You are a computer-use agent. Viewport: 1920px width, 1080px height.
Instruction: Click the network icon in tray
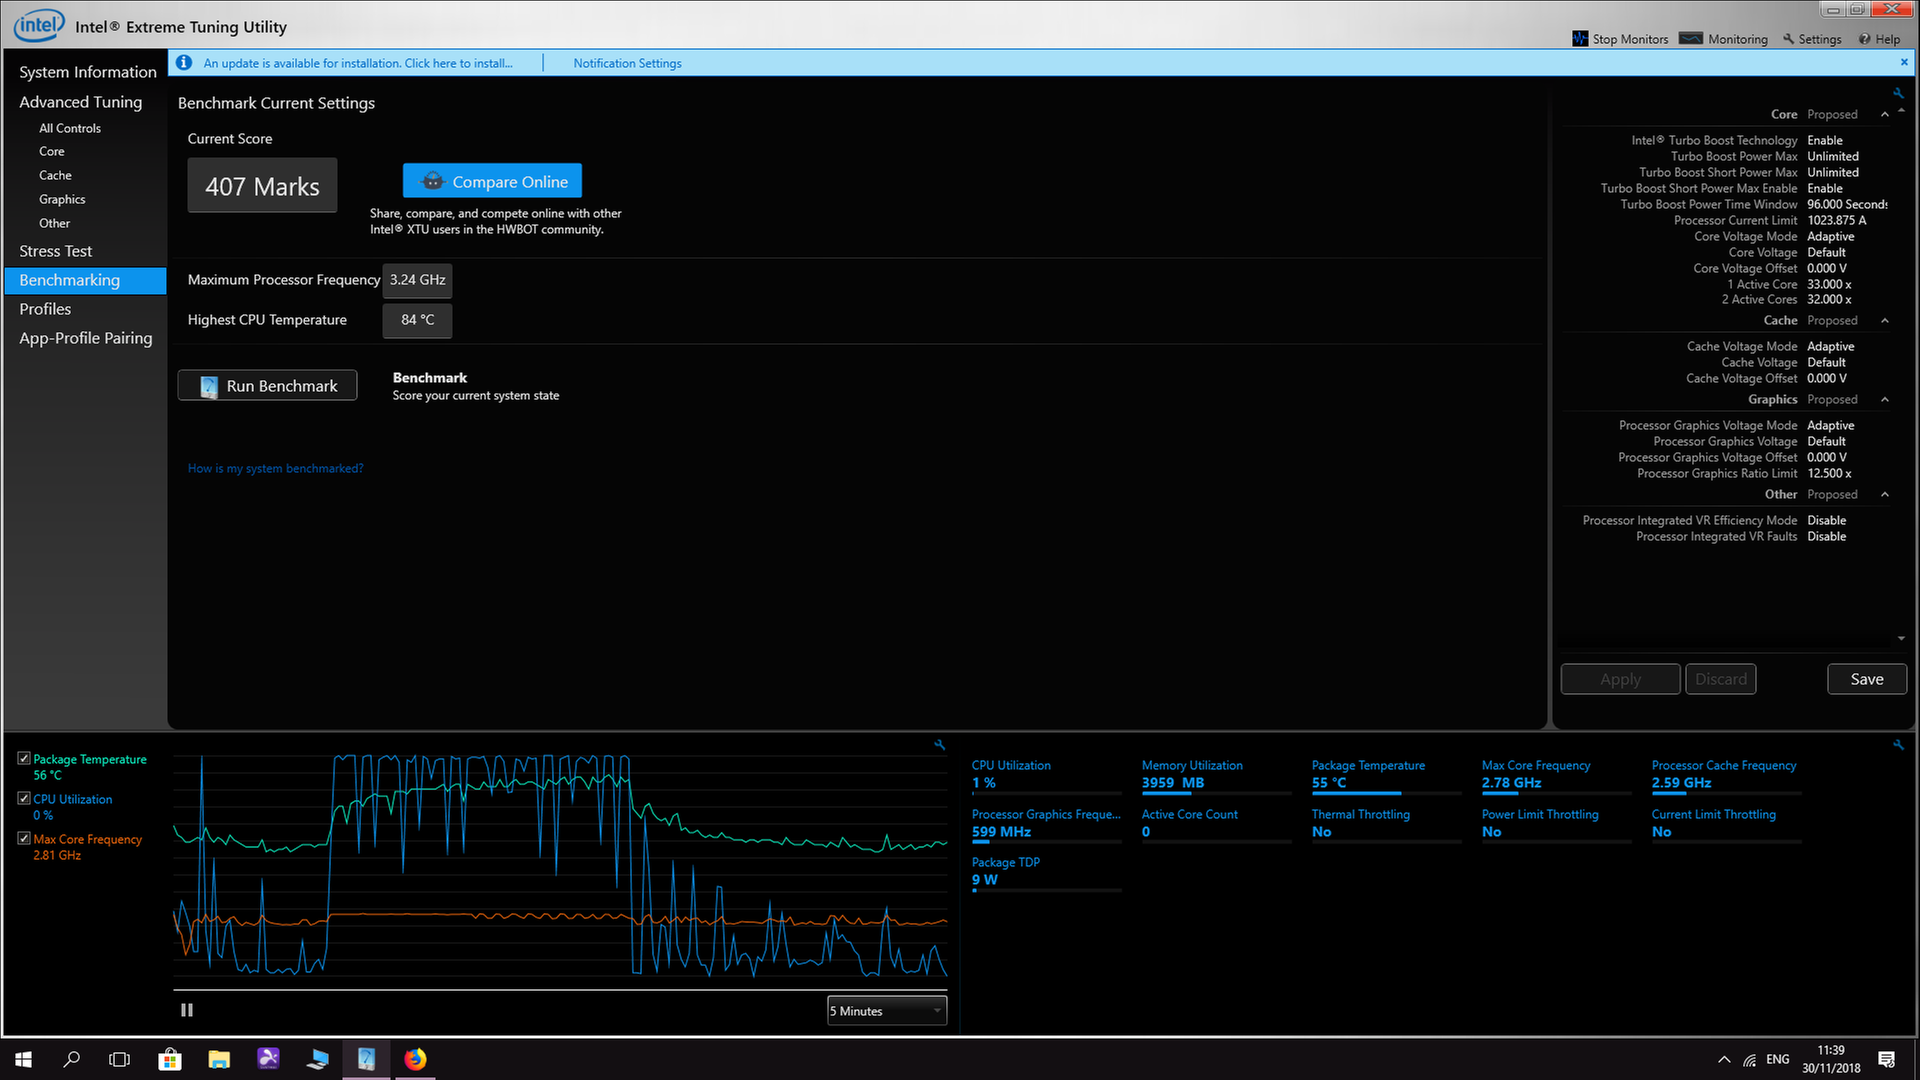point(1750,1059)
